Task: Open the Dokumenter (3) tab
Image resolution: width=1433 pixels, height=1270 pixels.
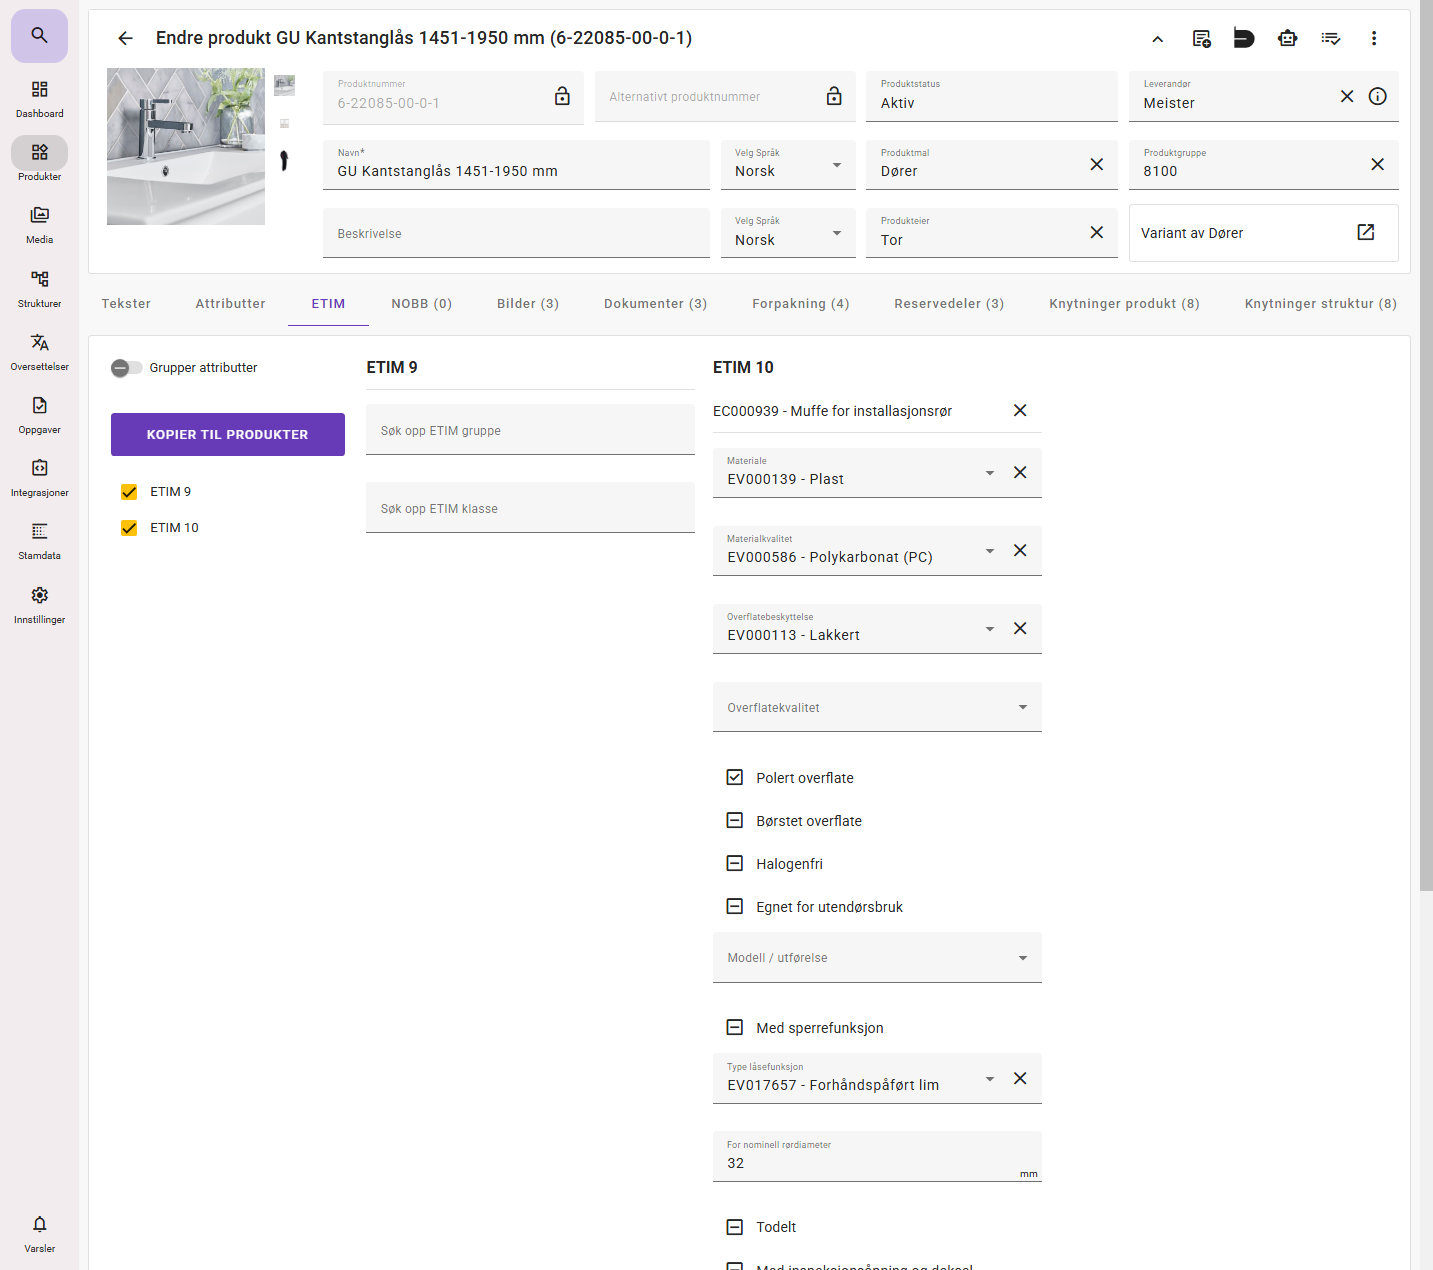Action: pos(655,304)
